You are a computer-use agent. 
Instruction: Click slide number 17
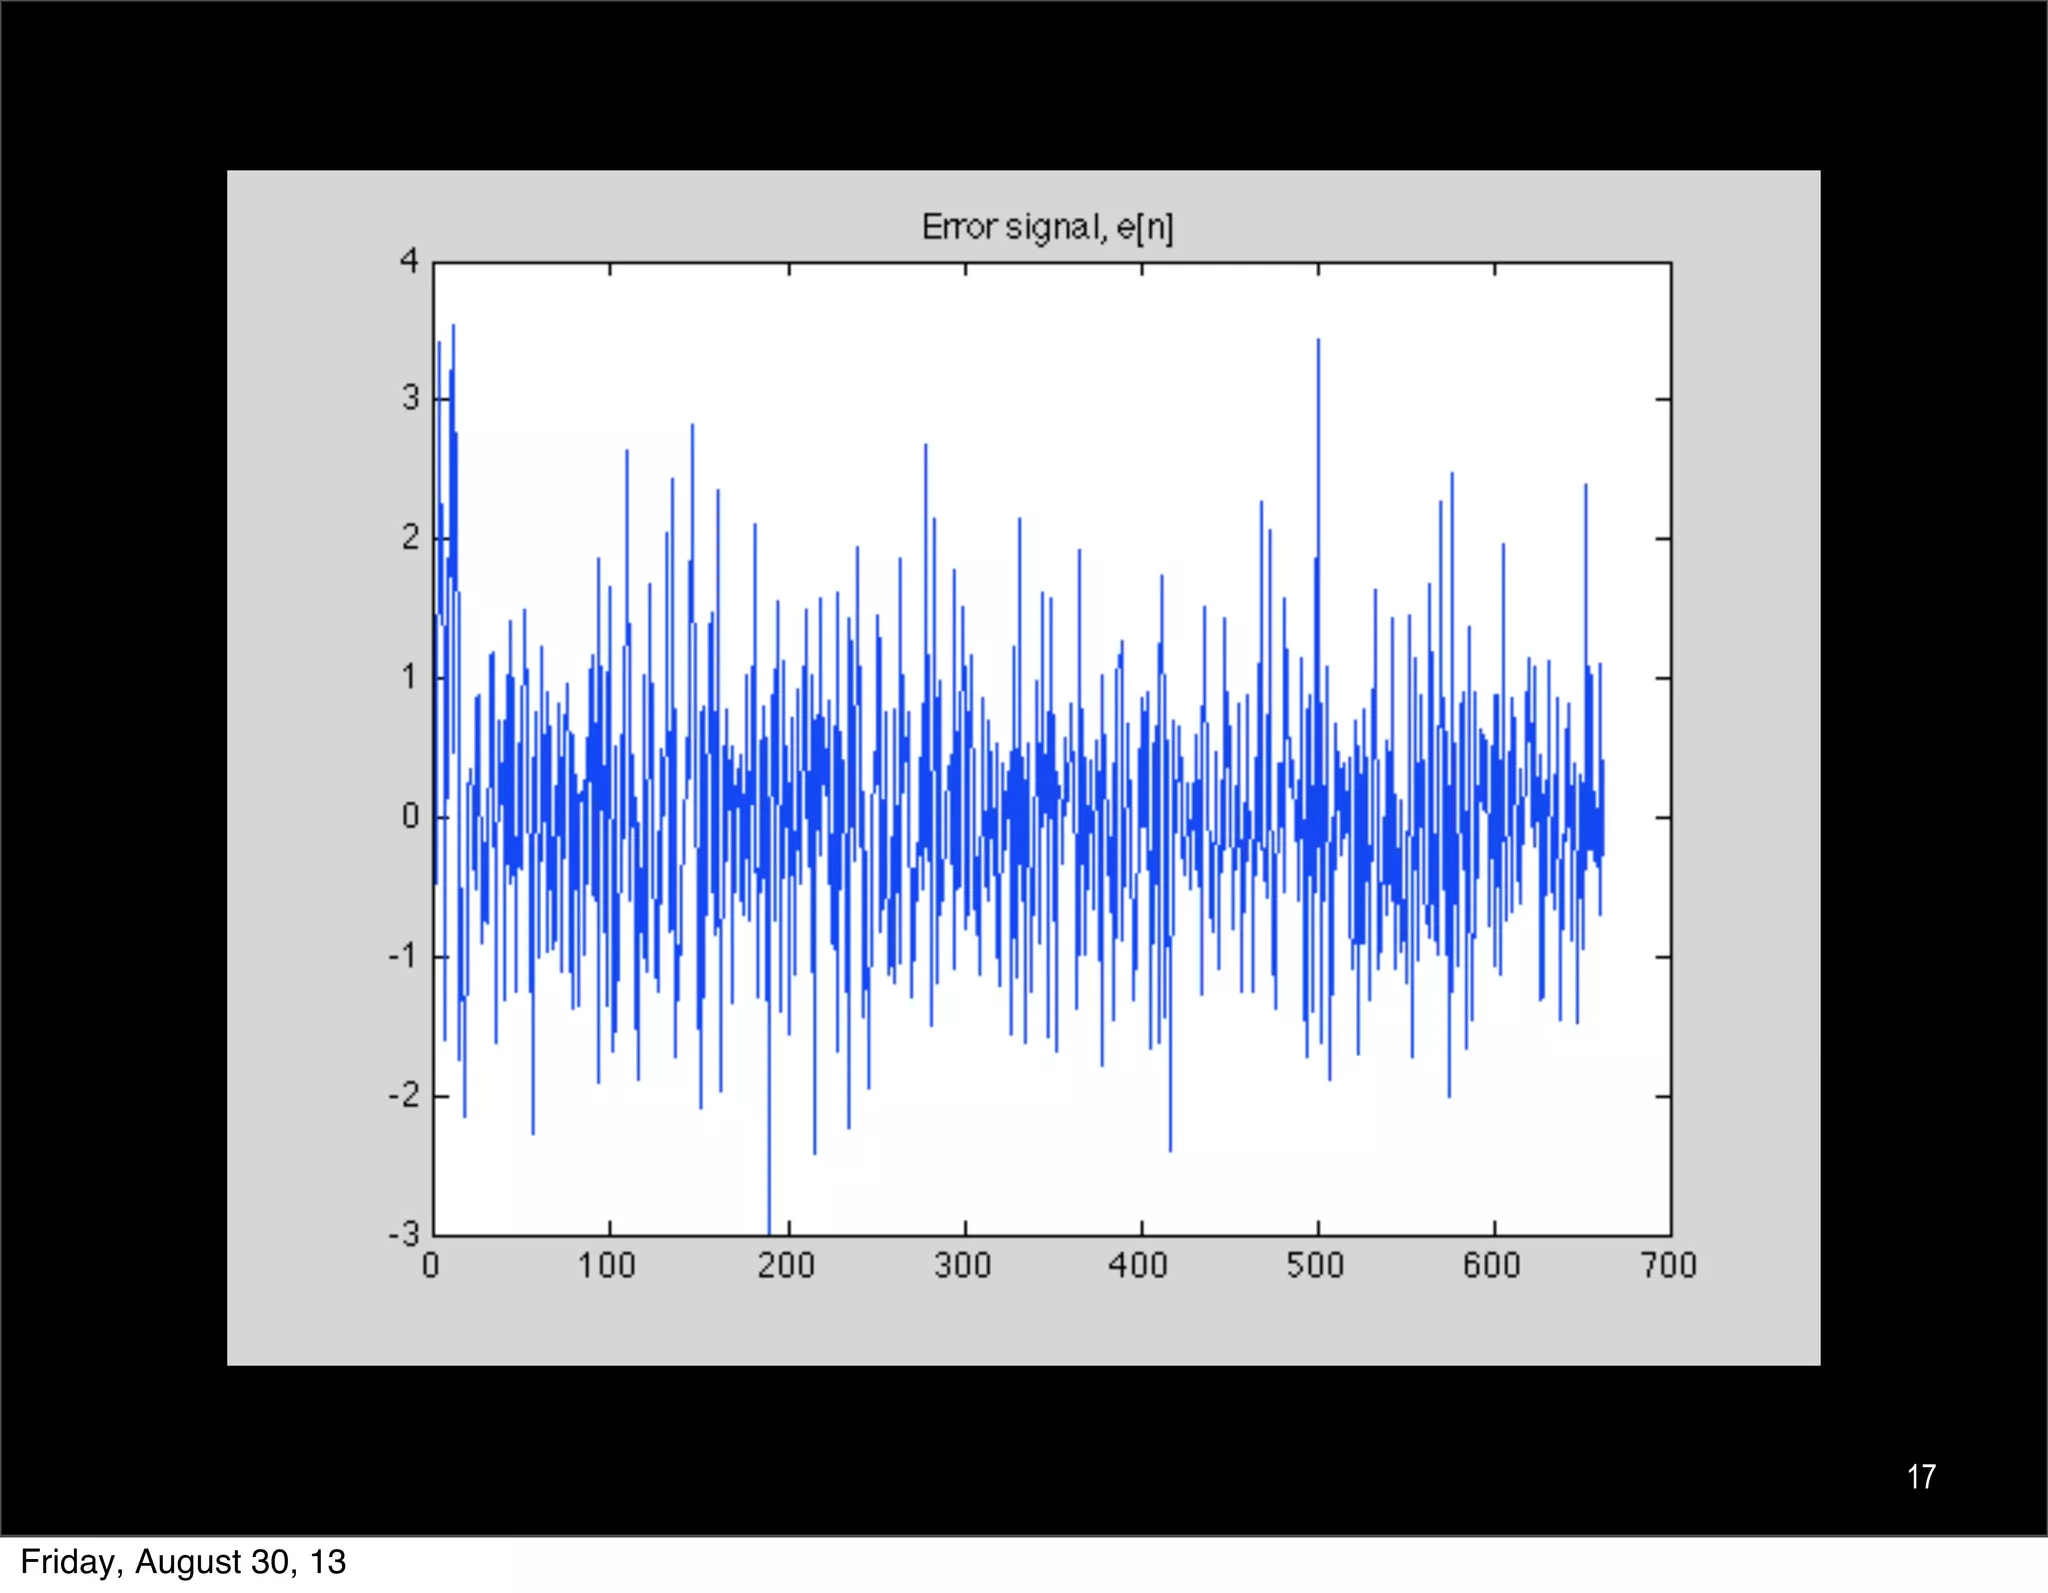point(1920,1477)
